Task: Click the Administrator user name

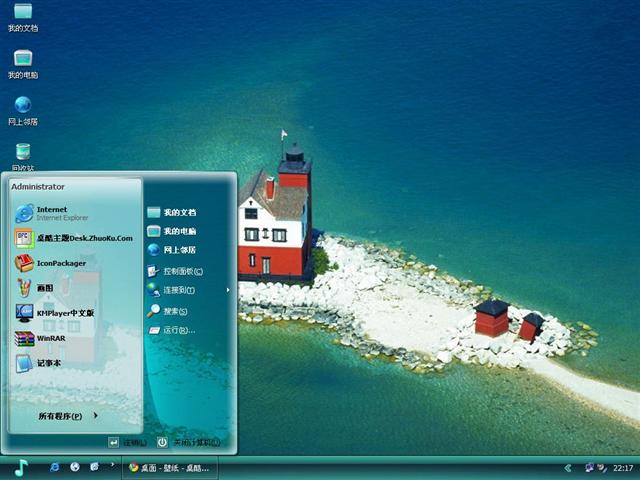Action: click(38, 187)
